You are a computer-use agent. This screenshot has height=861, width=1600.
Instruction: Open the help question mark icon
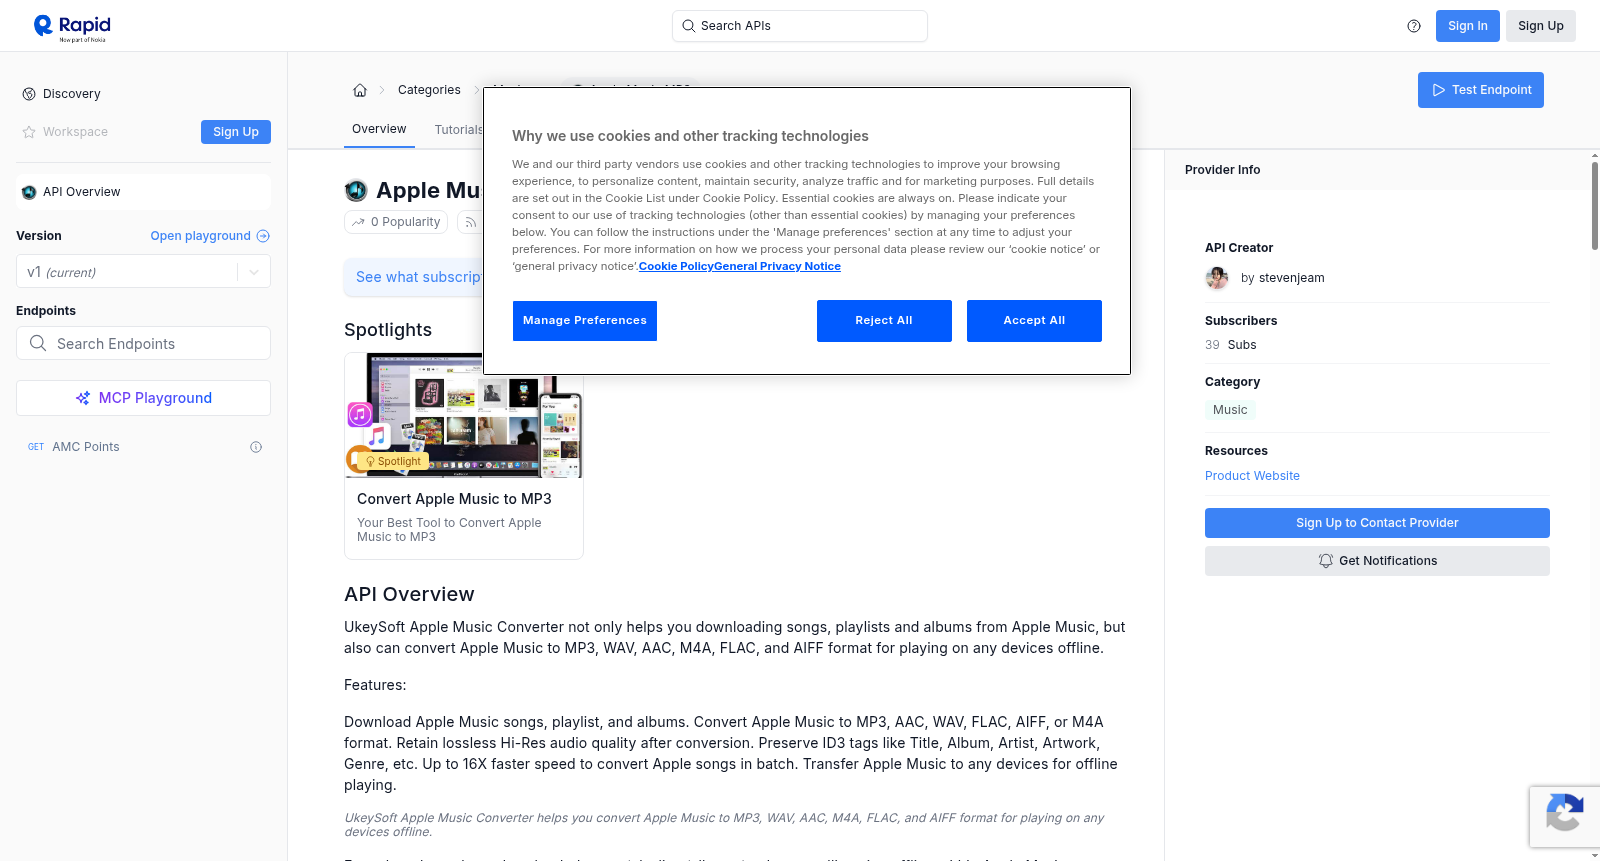pyautogui.click(x=1414, y=26)
